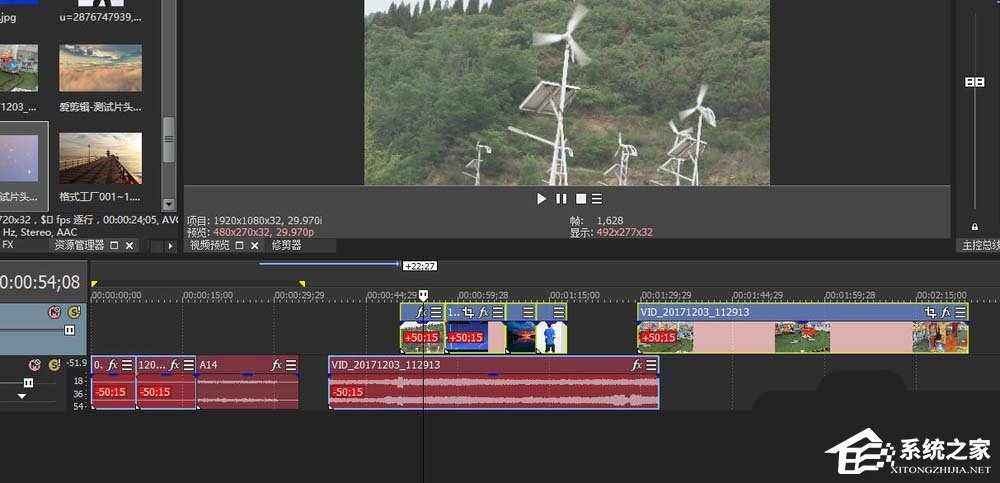The height and width of the screenshot is (483, 1000).
Task: Open the preview transport menu icon
Action: [597, 199]
